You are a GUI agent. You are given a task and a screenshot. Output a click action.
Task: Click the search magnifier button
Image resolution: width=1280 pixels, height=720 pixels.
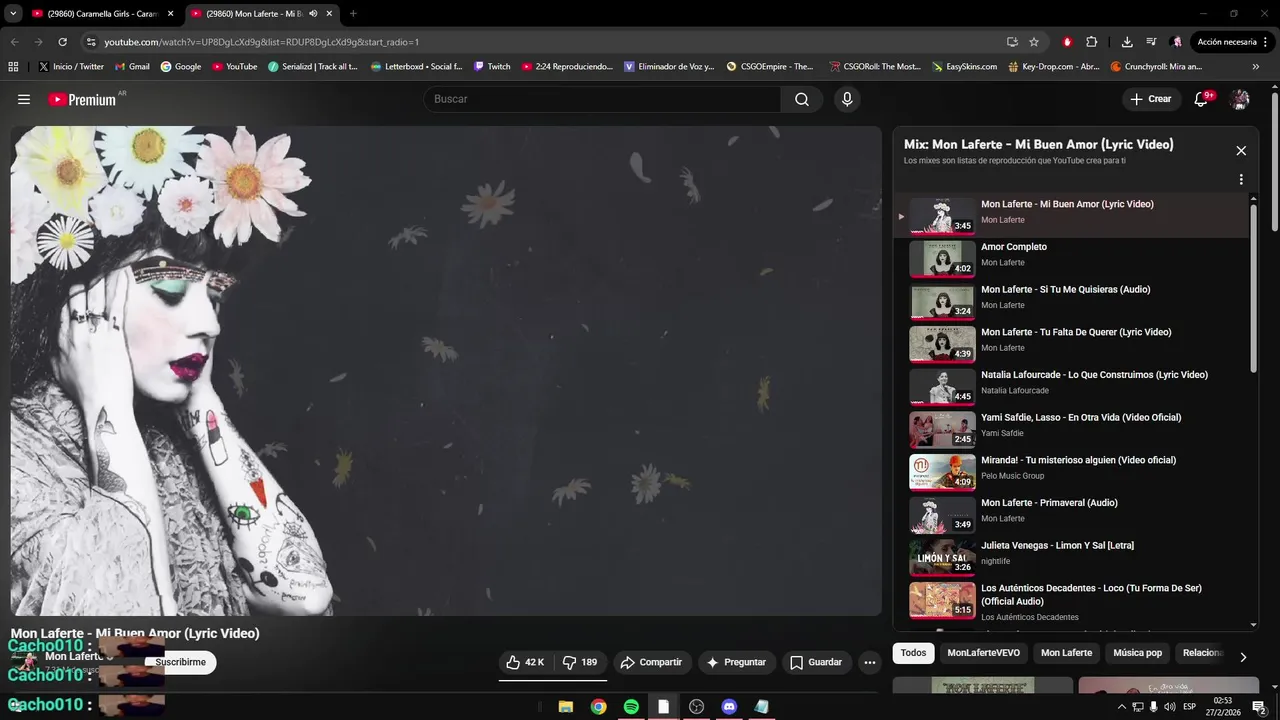point(802,99)
